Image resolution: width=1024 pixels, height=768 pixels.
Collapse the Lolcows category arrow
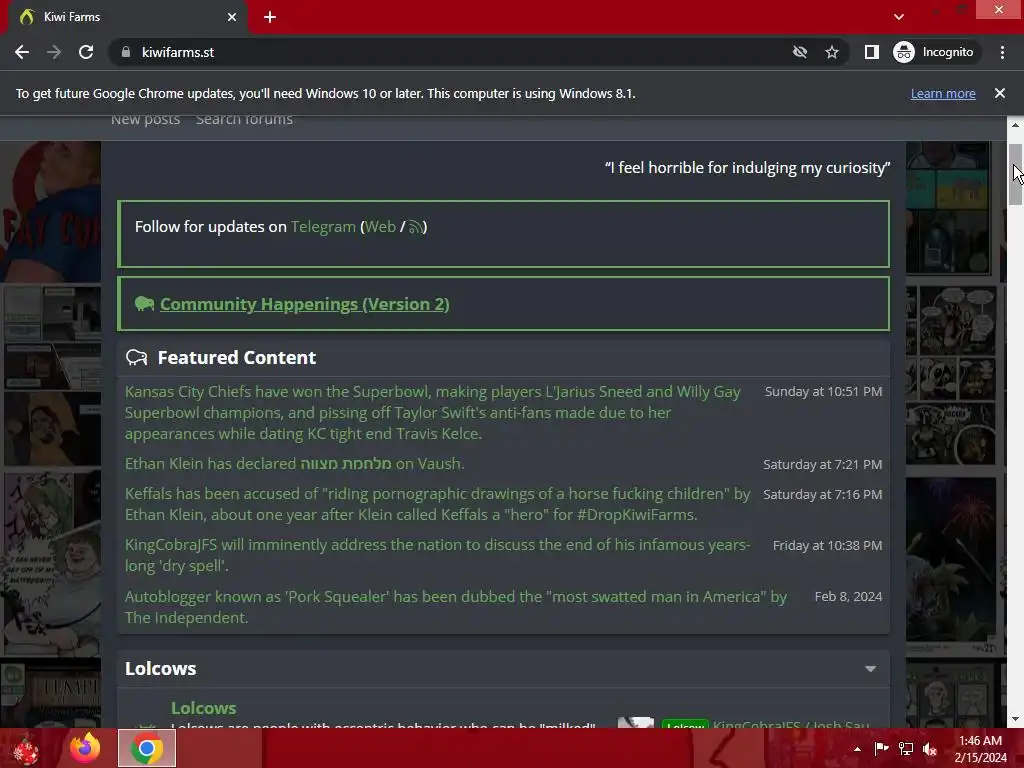[871, 669]
